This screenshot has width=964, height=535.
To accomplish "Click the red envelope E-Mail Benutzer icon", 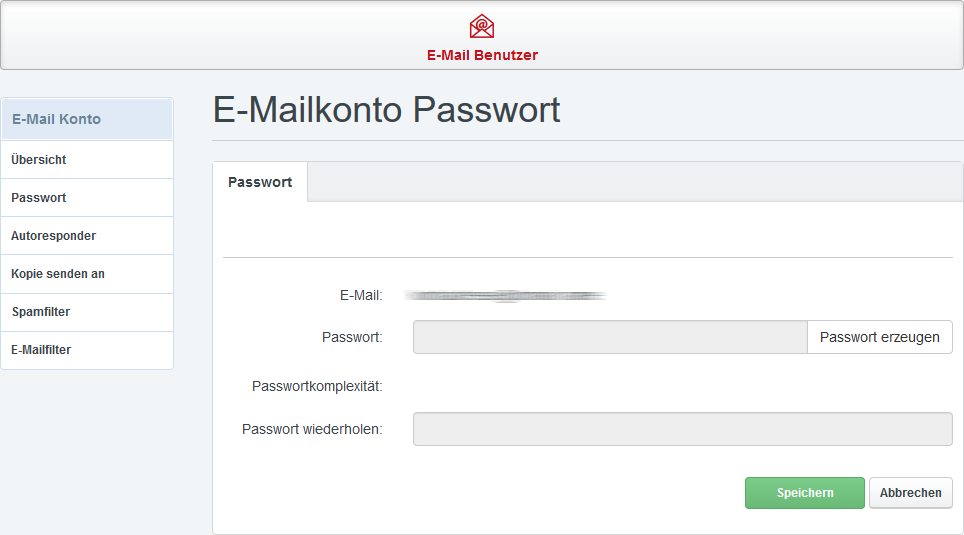I will coord(482,26).
